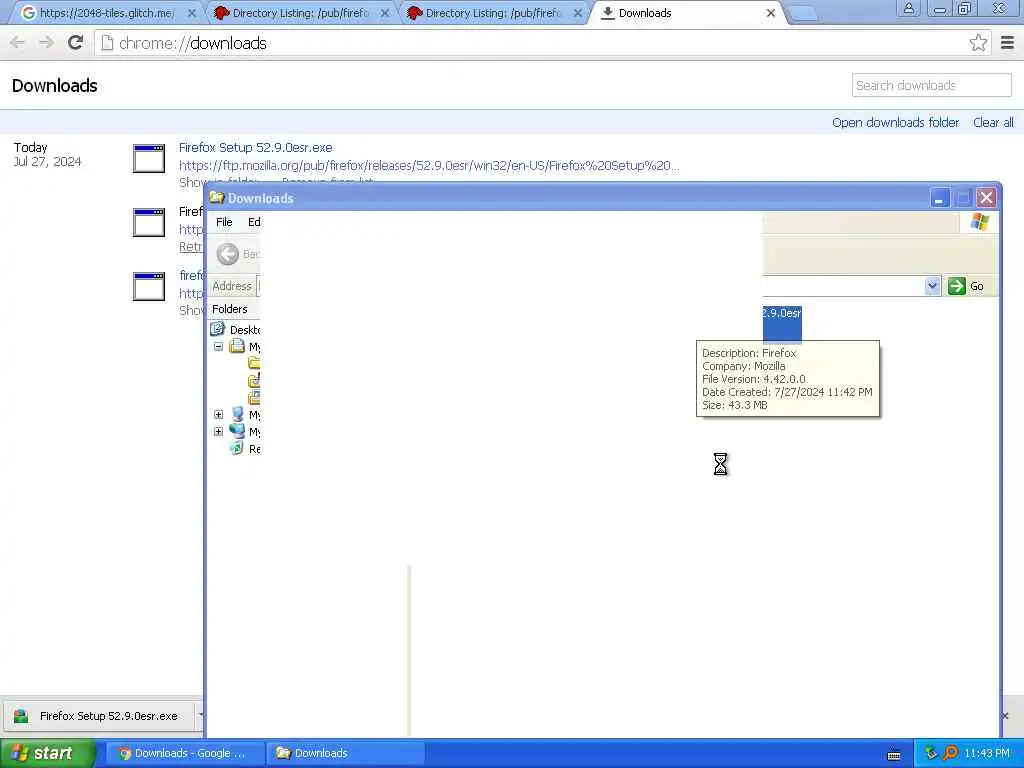Click the Retry link of the failed download

(x=191, y=247)
